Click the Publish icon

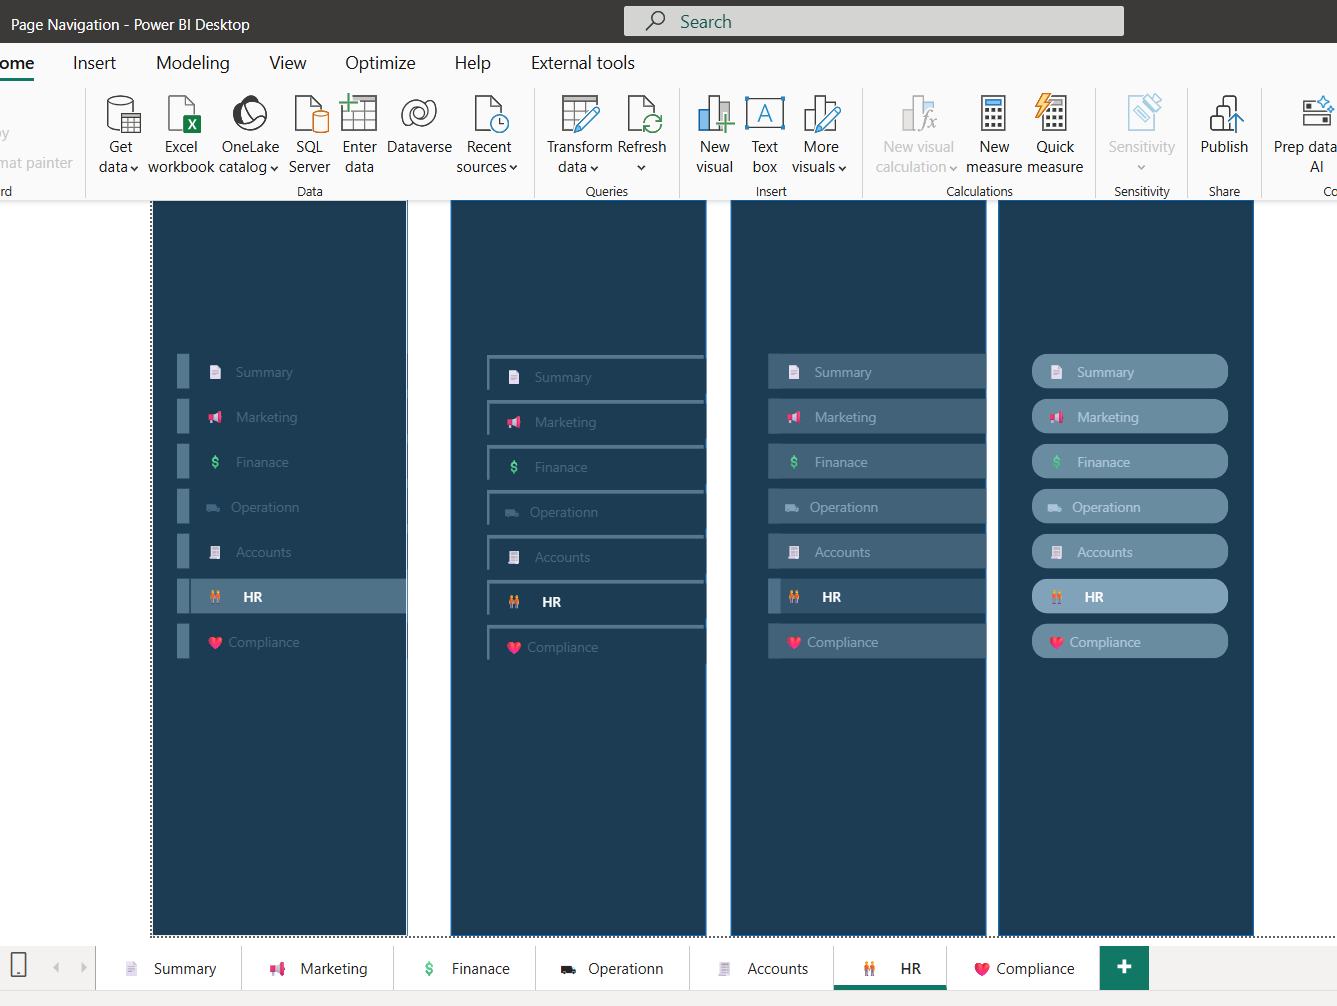1224,115
